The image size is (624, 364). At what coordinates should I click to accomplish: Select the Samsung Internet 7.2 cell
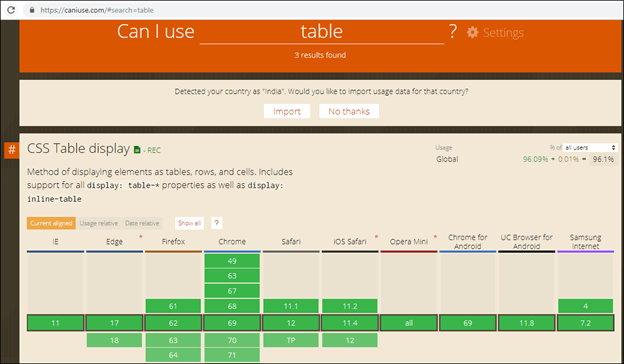point(585,323)
